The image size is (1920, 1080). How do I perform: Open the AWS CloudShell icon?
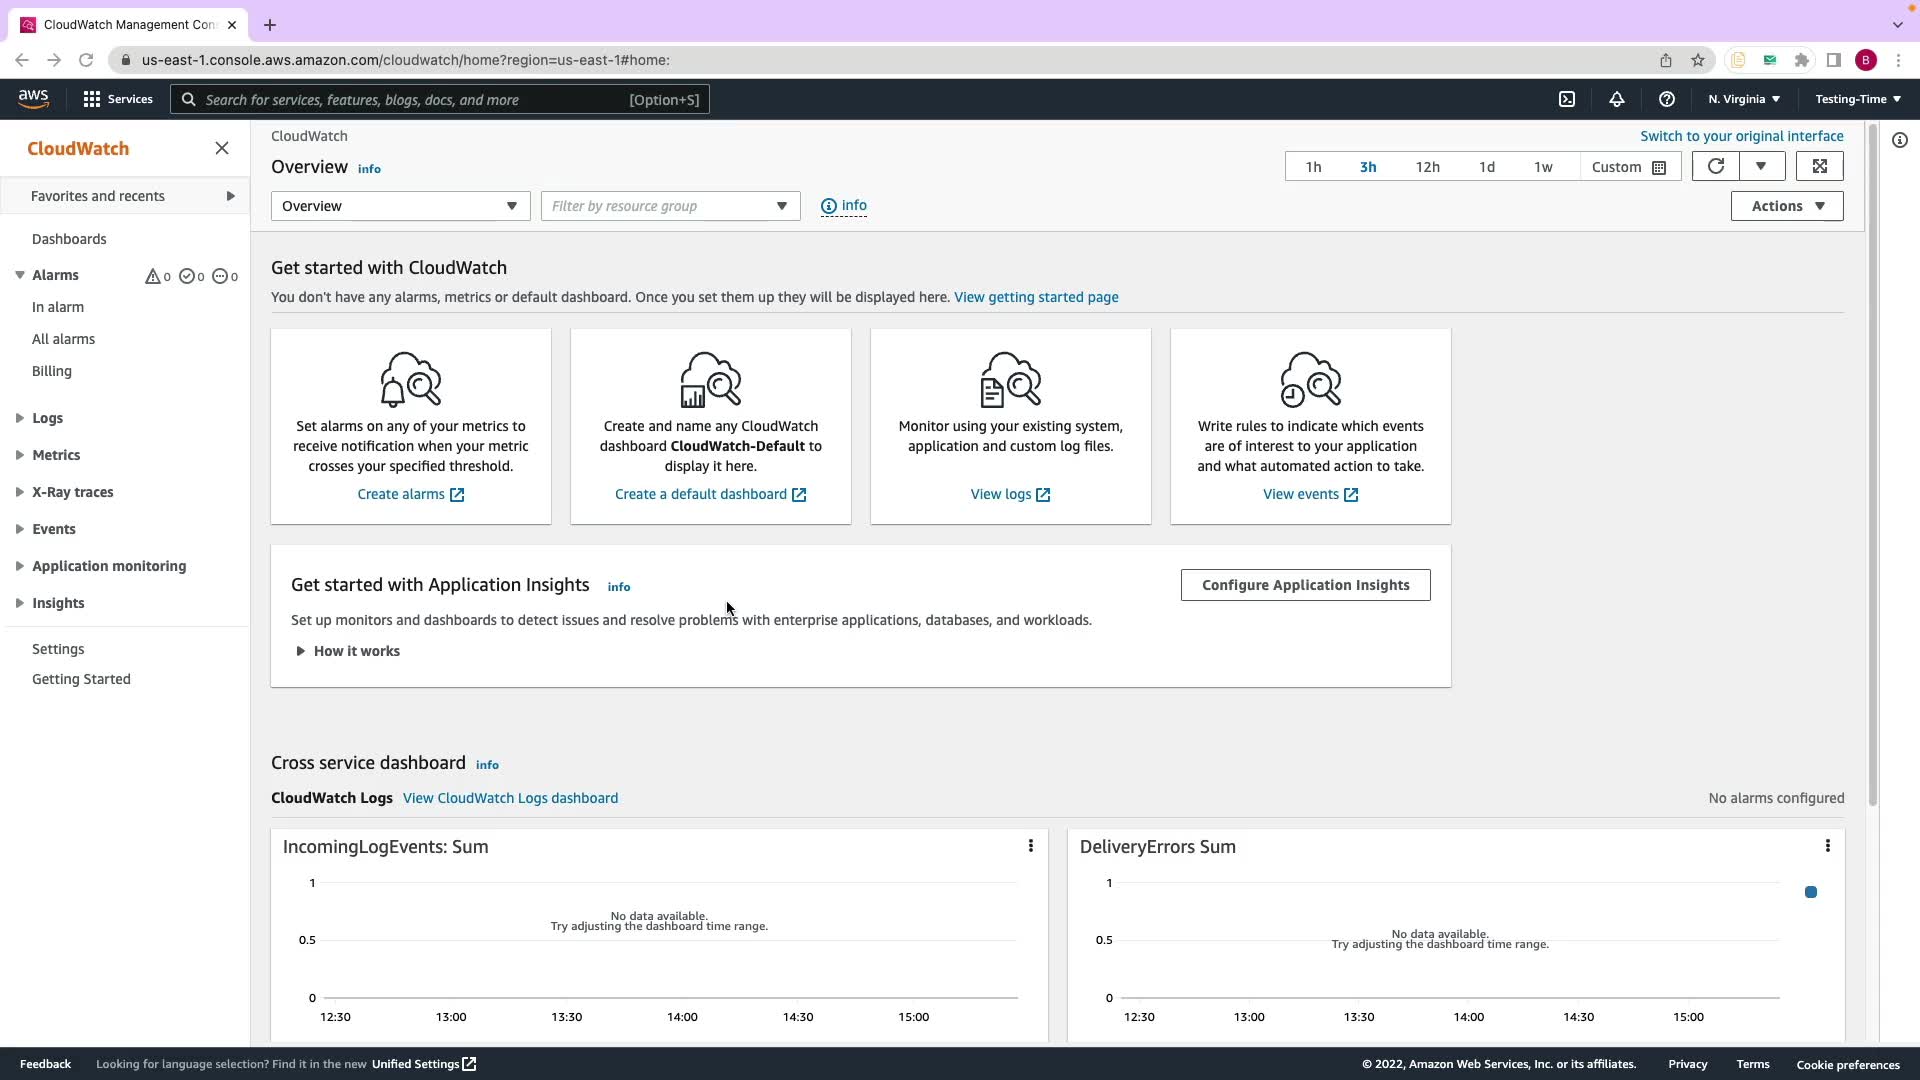click(x=1567, y=99)
